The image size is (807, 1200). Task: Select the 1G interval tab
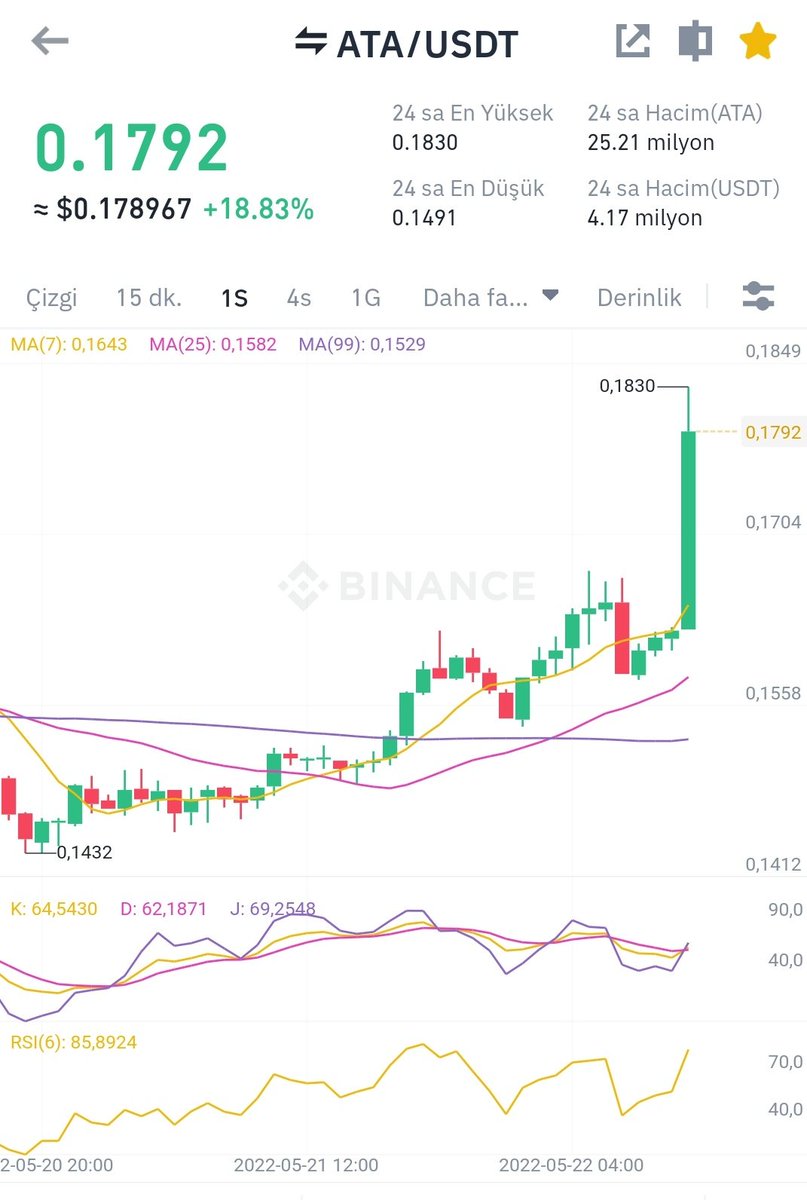tap(366, 297)
